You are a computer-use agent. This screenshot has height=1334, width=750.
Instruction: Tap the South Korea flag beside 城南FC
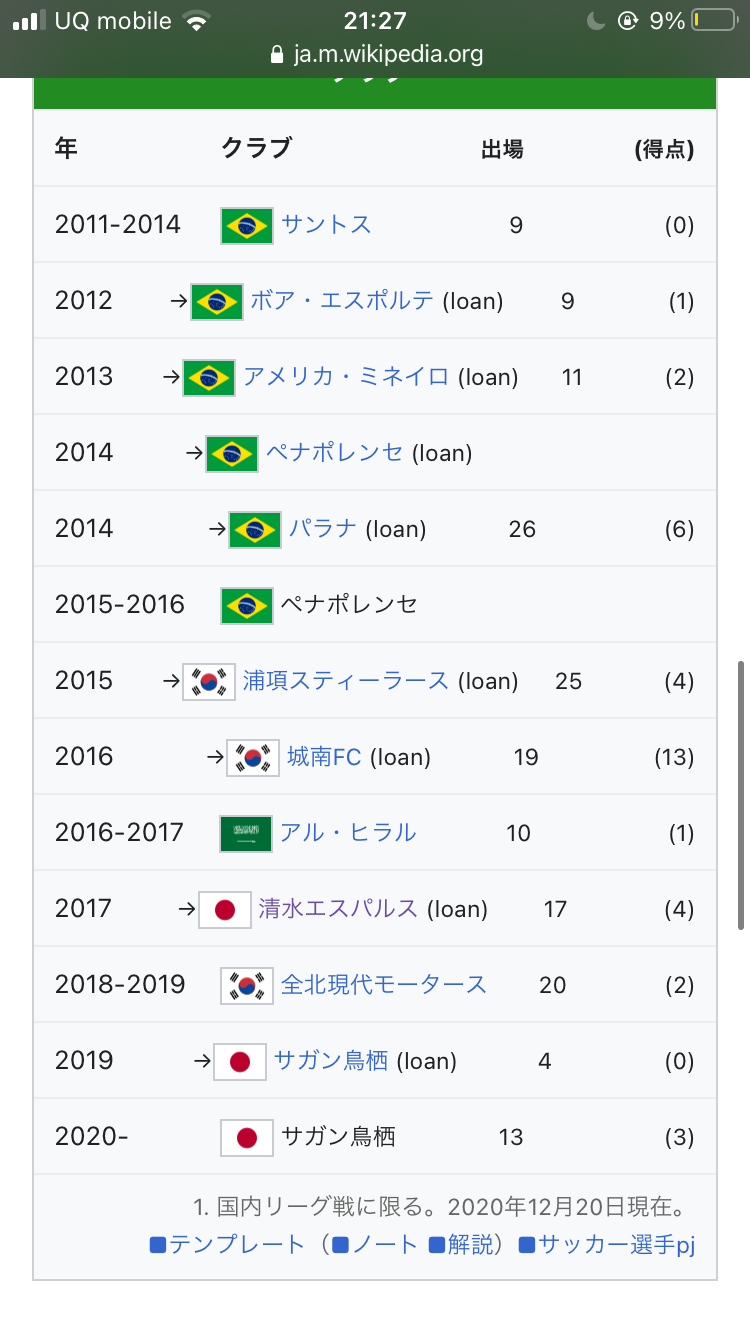click(x=253, y=757)
